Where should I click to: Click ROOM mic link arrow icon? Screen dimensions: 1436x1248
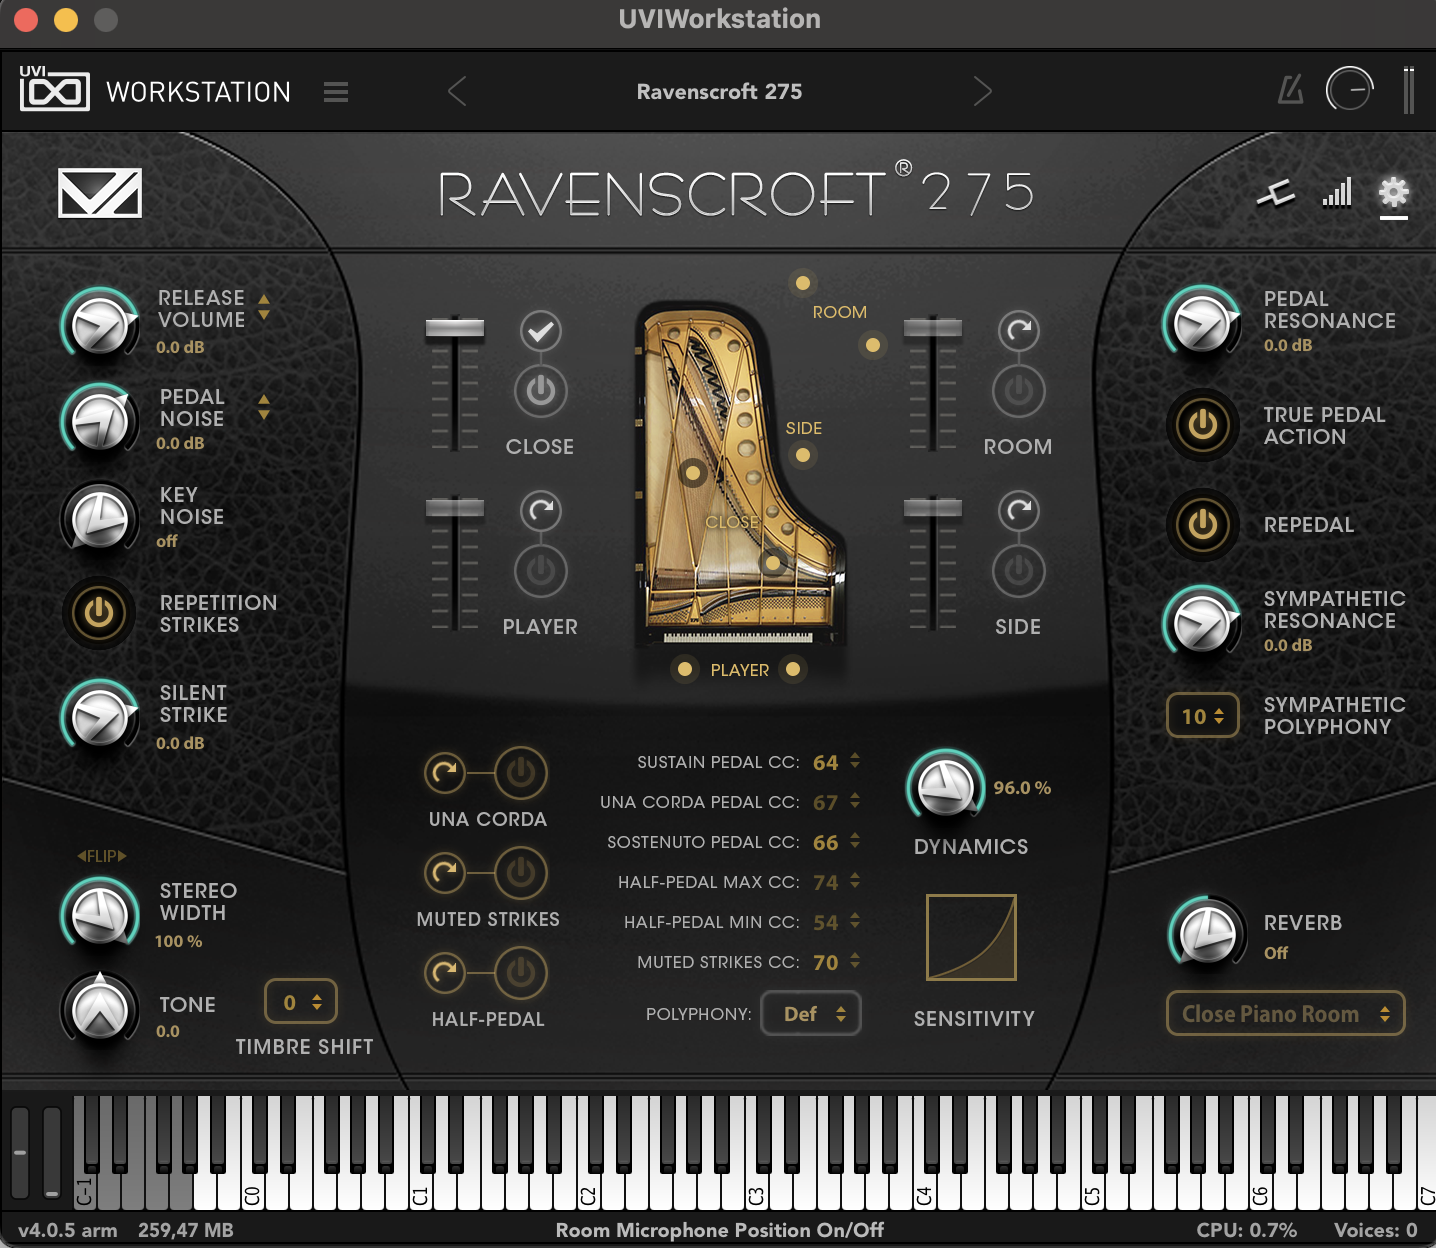tap(1019, 331)
